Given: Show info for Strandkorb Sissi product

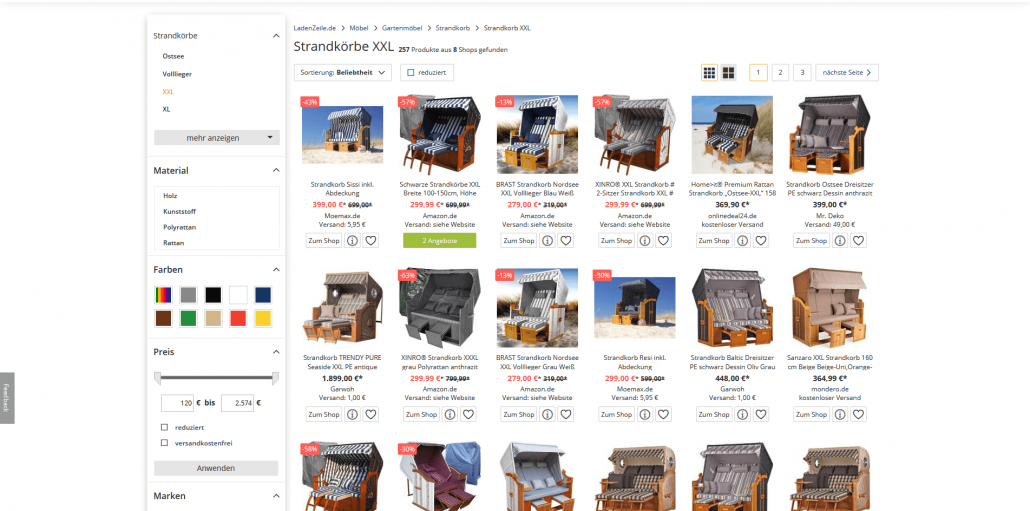Looking at the screenshot, I should pyautogui.click(x=352, y=240).
